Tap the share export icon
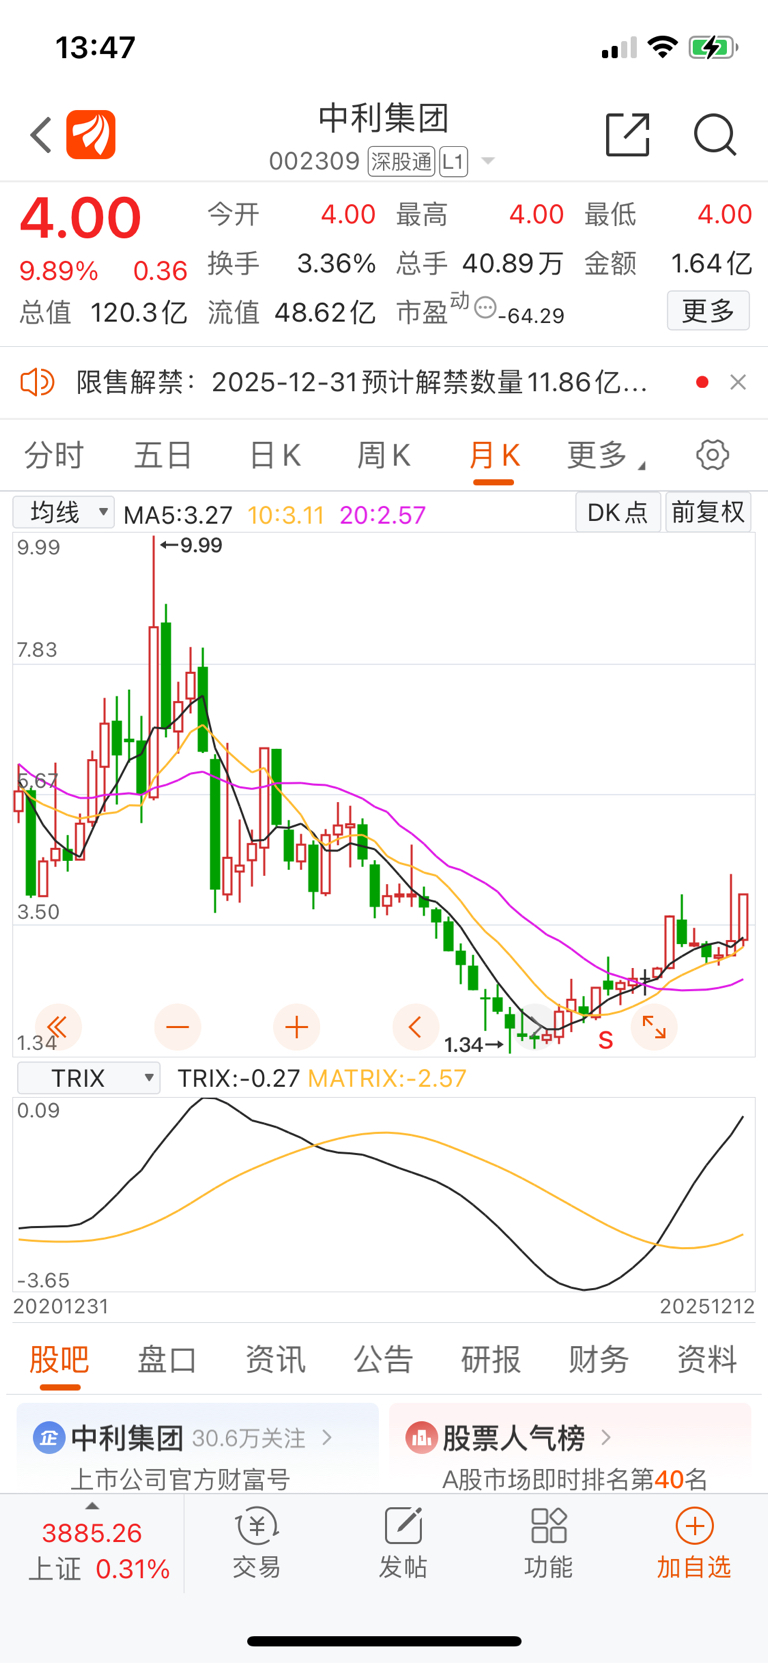Image resolution: width=768 pixels, height=1663 pixels. point(628,135)
